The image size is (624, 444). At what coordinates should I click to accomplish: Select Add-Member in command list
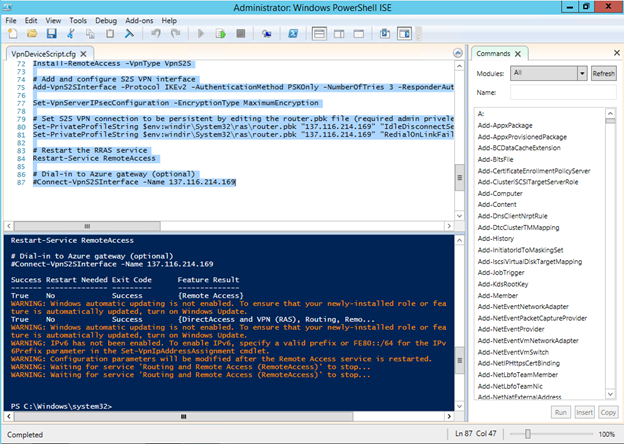click(497, 296)
